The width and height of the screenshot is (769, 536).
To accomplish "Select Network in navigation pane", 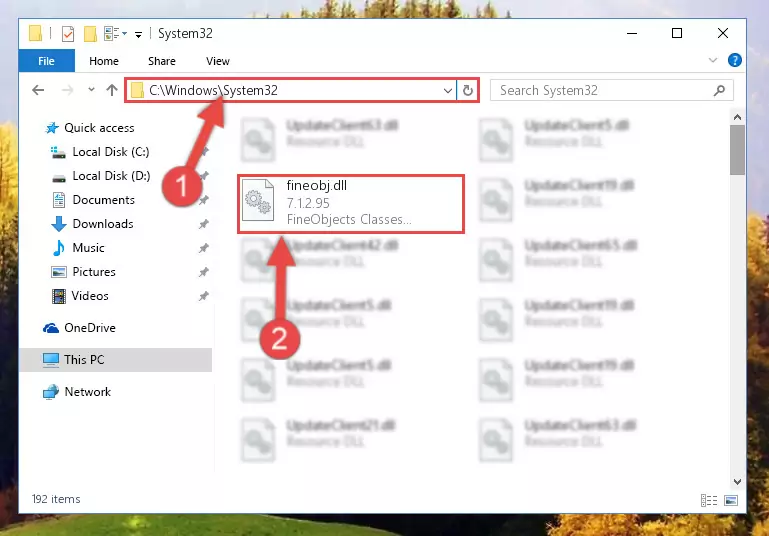I will [x=88, y=392].
